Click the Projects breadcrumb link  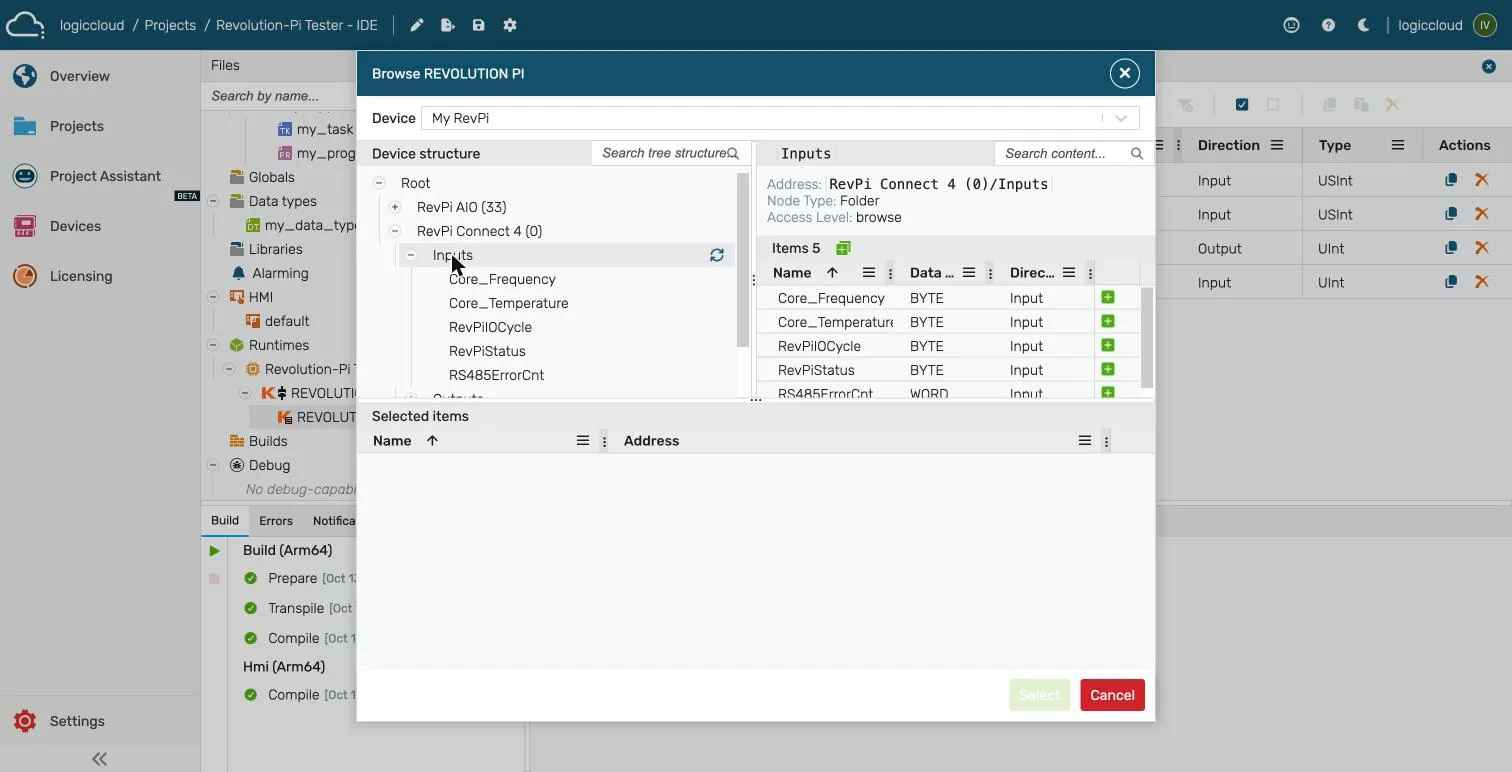(x=170, y=25)
